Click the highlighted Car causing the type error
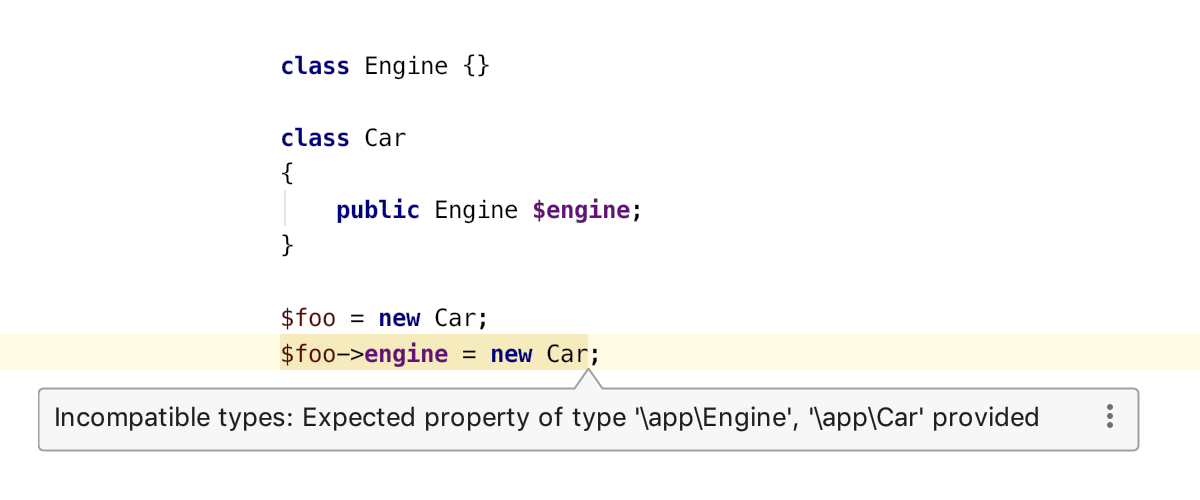The width and height of the screenshot is (1200, 500). tap(567, 354)
